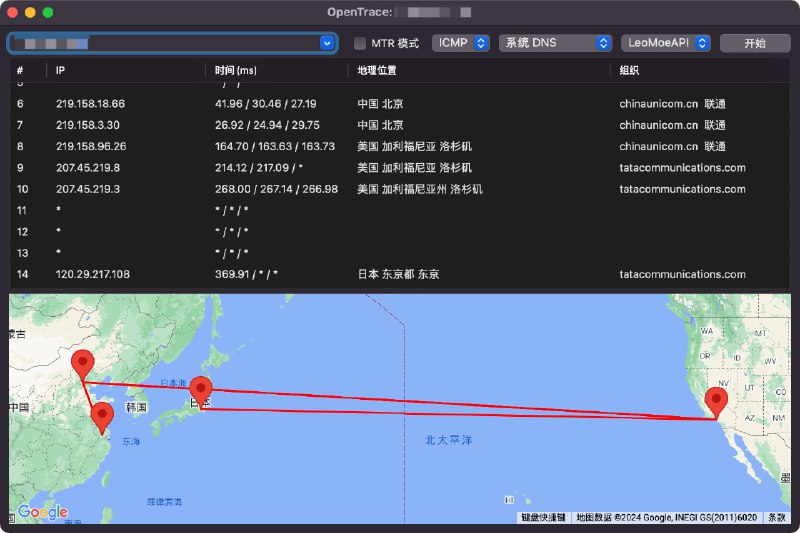The image size is (800, 533).
Task: Click latency value 164.70 / 163.63 / 163.73
Action: coord(274,146)
